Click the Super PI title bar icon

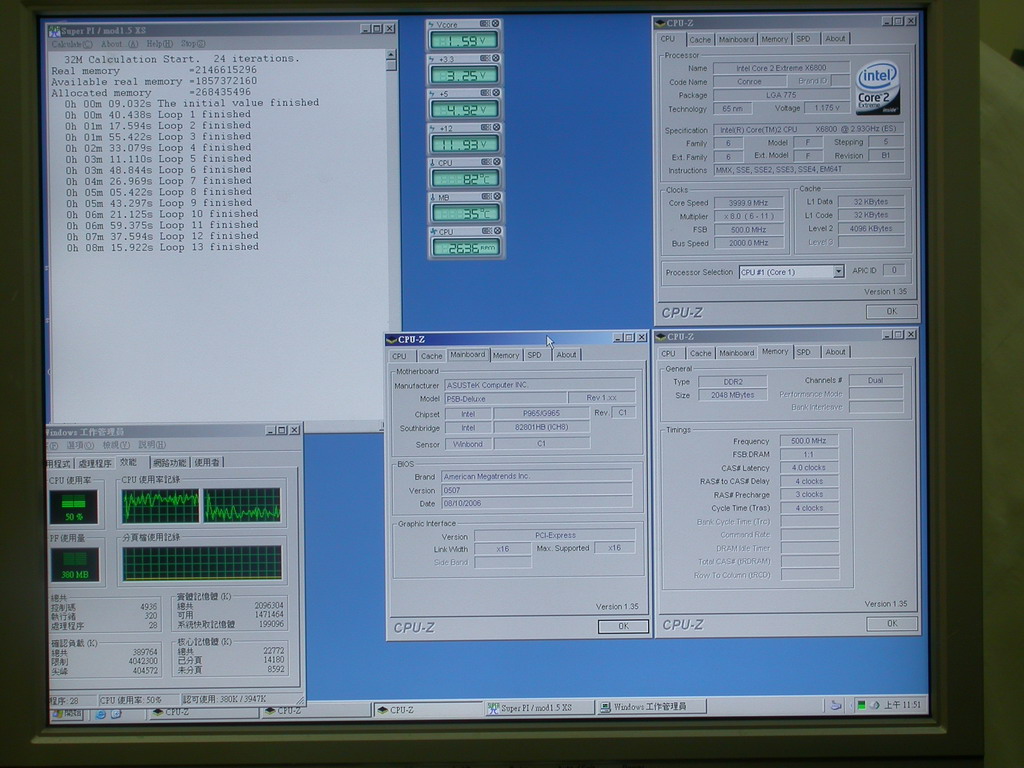[54, 31]
